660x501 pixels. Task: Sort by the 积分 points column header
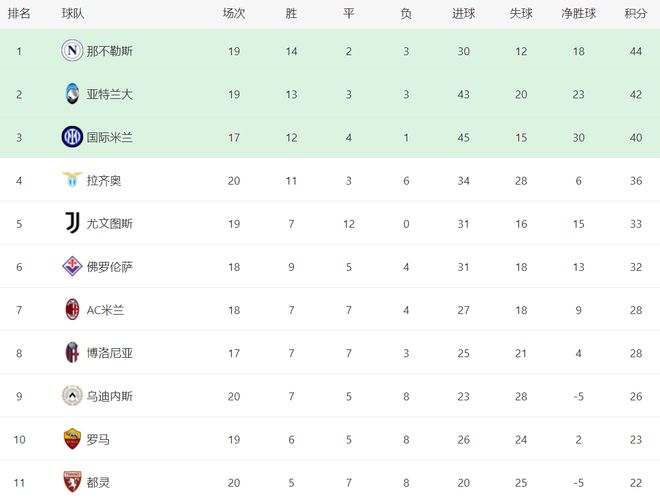tap(635, 14)
